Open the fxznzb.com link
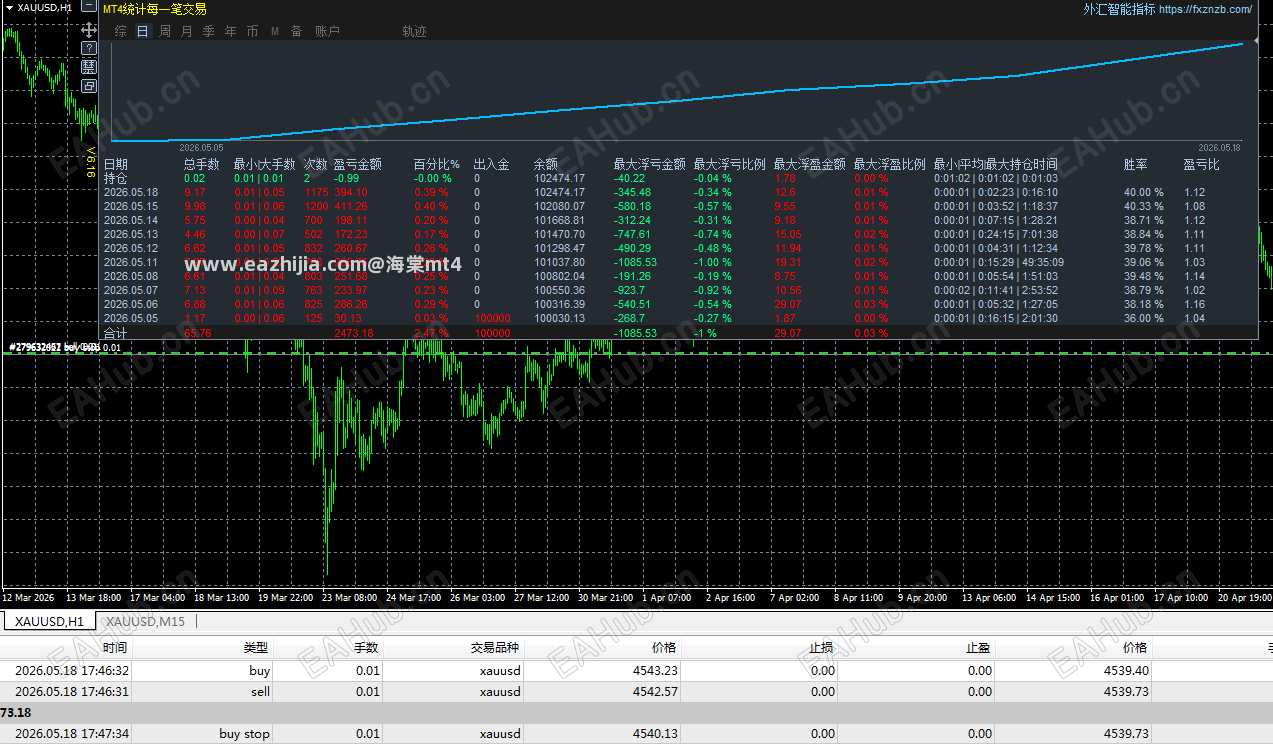This screenshot has width=1273, height=753. tap(1205, 9)
